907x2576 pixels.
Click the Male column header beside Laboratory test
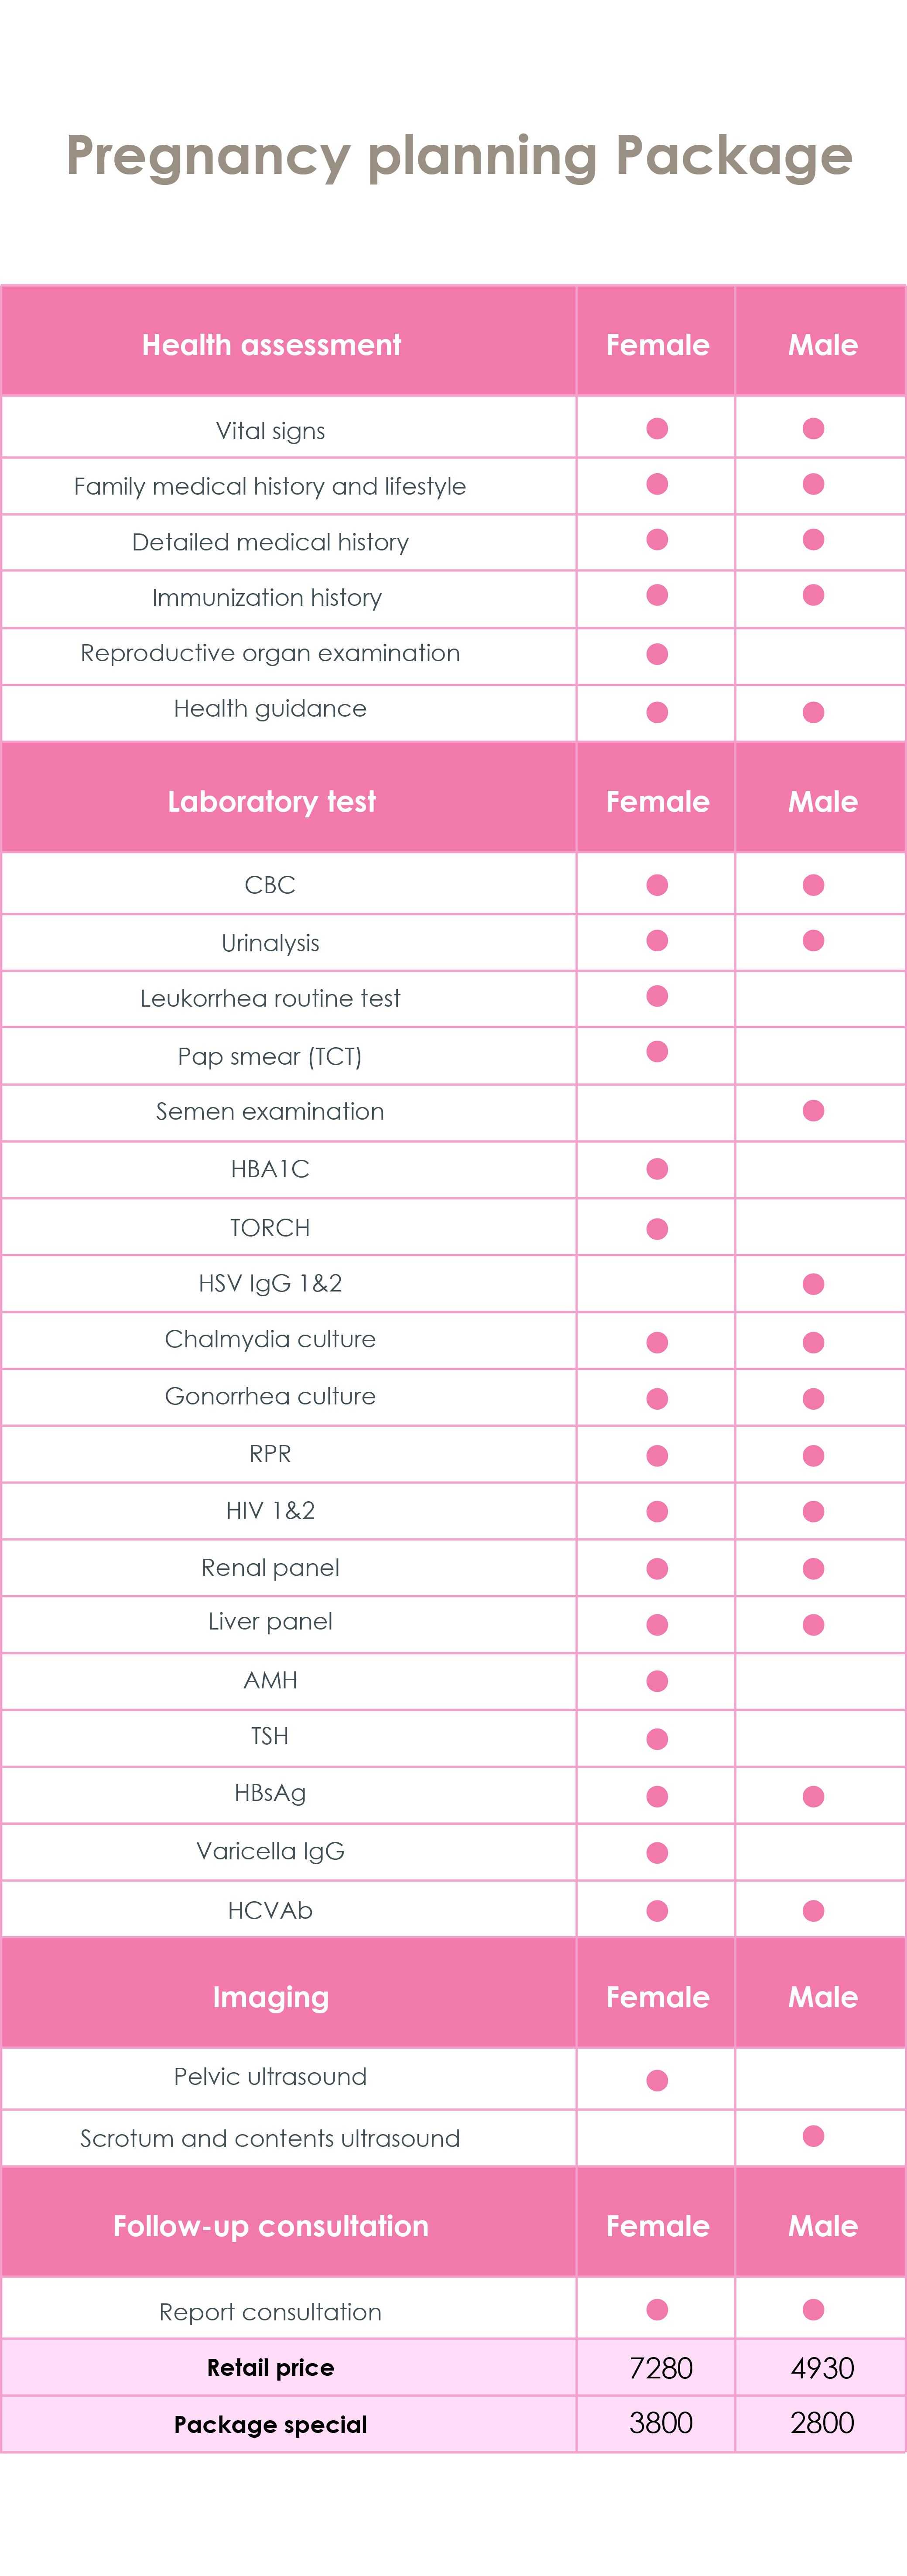coord(822,802)
